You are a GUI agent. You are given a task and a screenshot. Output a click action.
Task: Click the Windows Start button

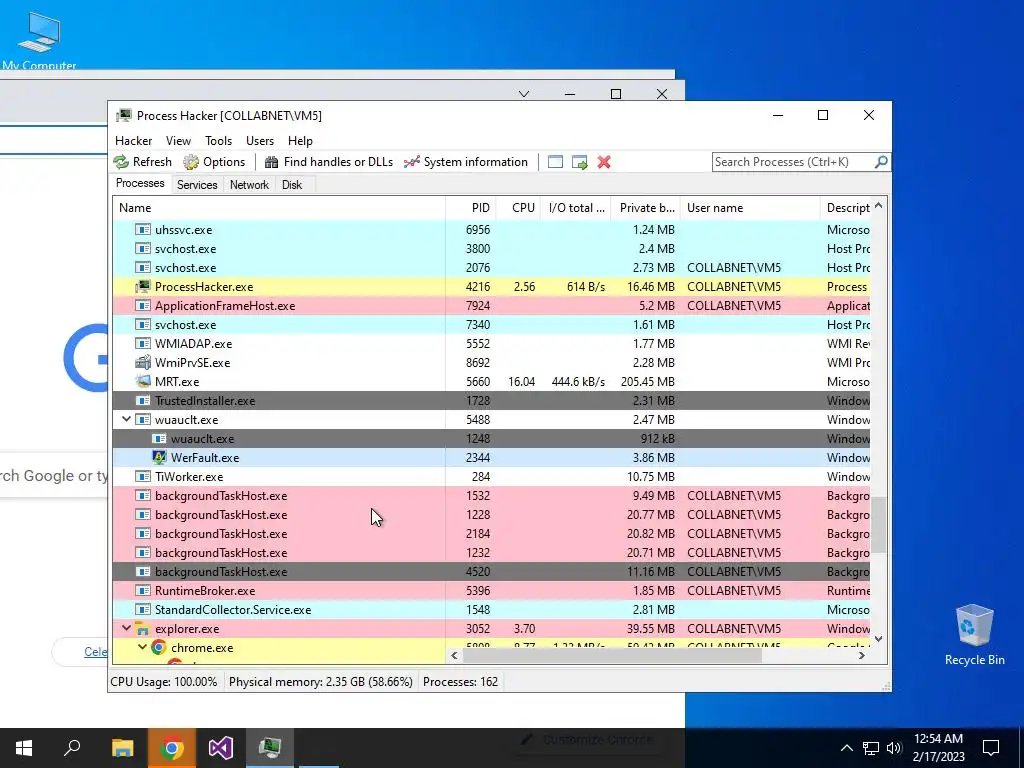pyautogui.click(x=24, y=748)
